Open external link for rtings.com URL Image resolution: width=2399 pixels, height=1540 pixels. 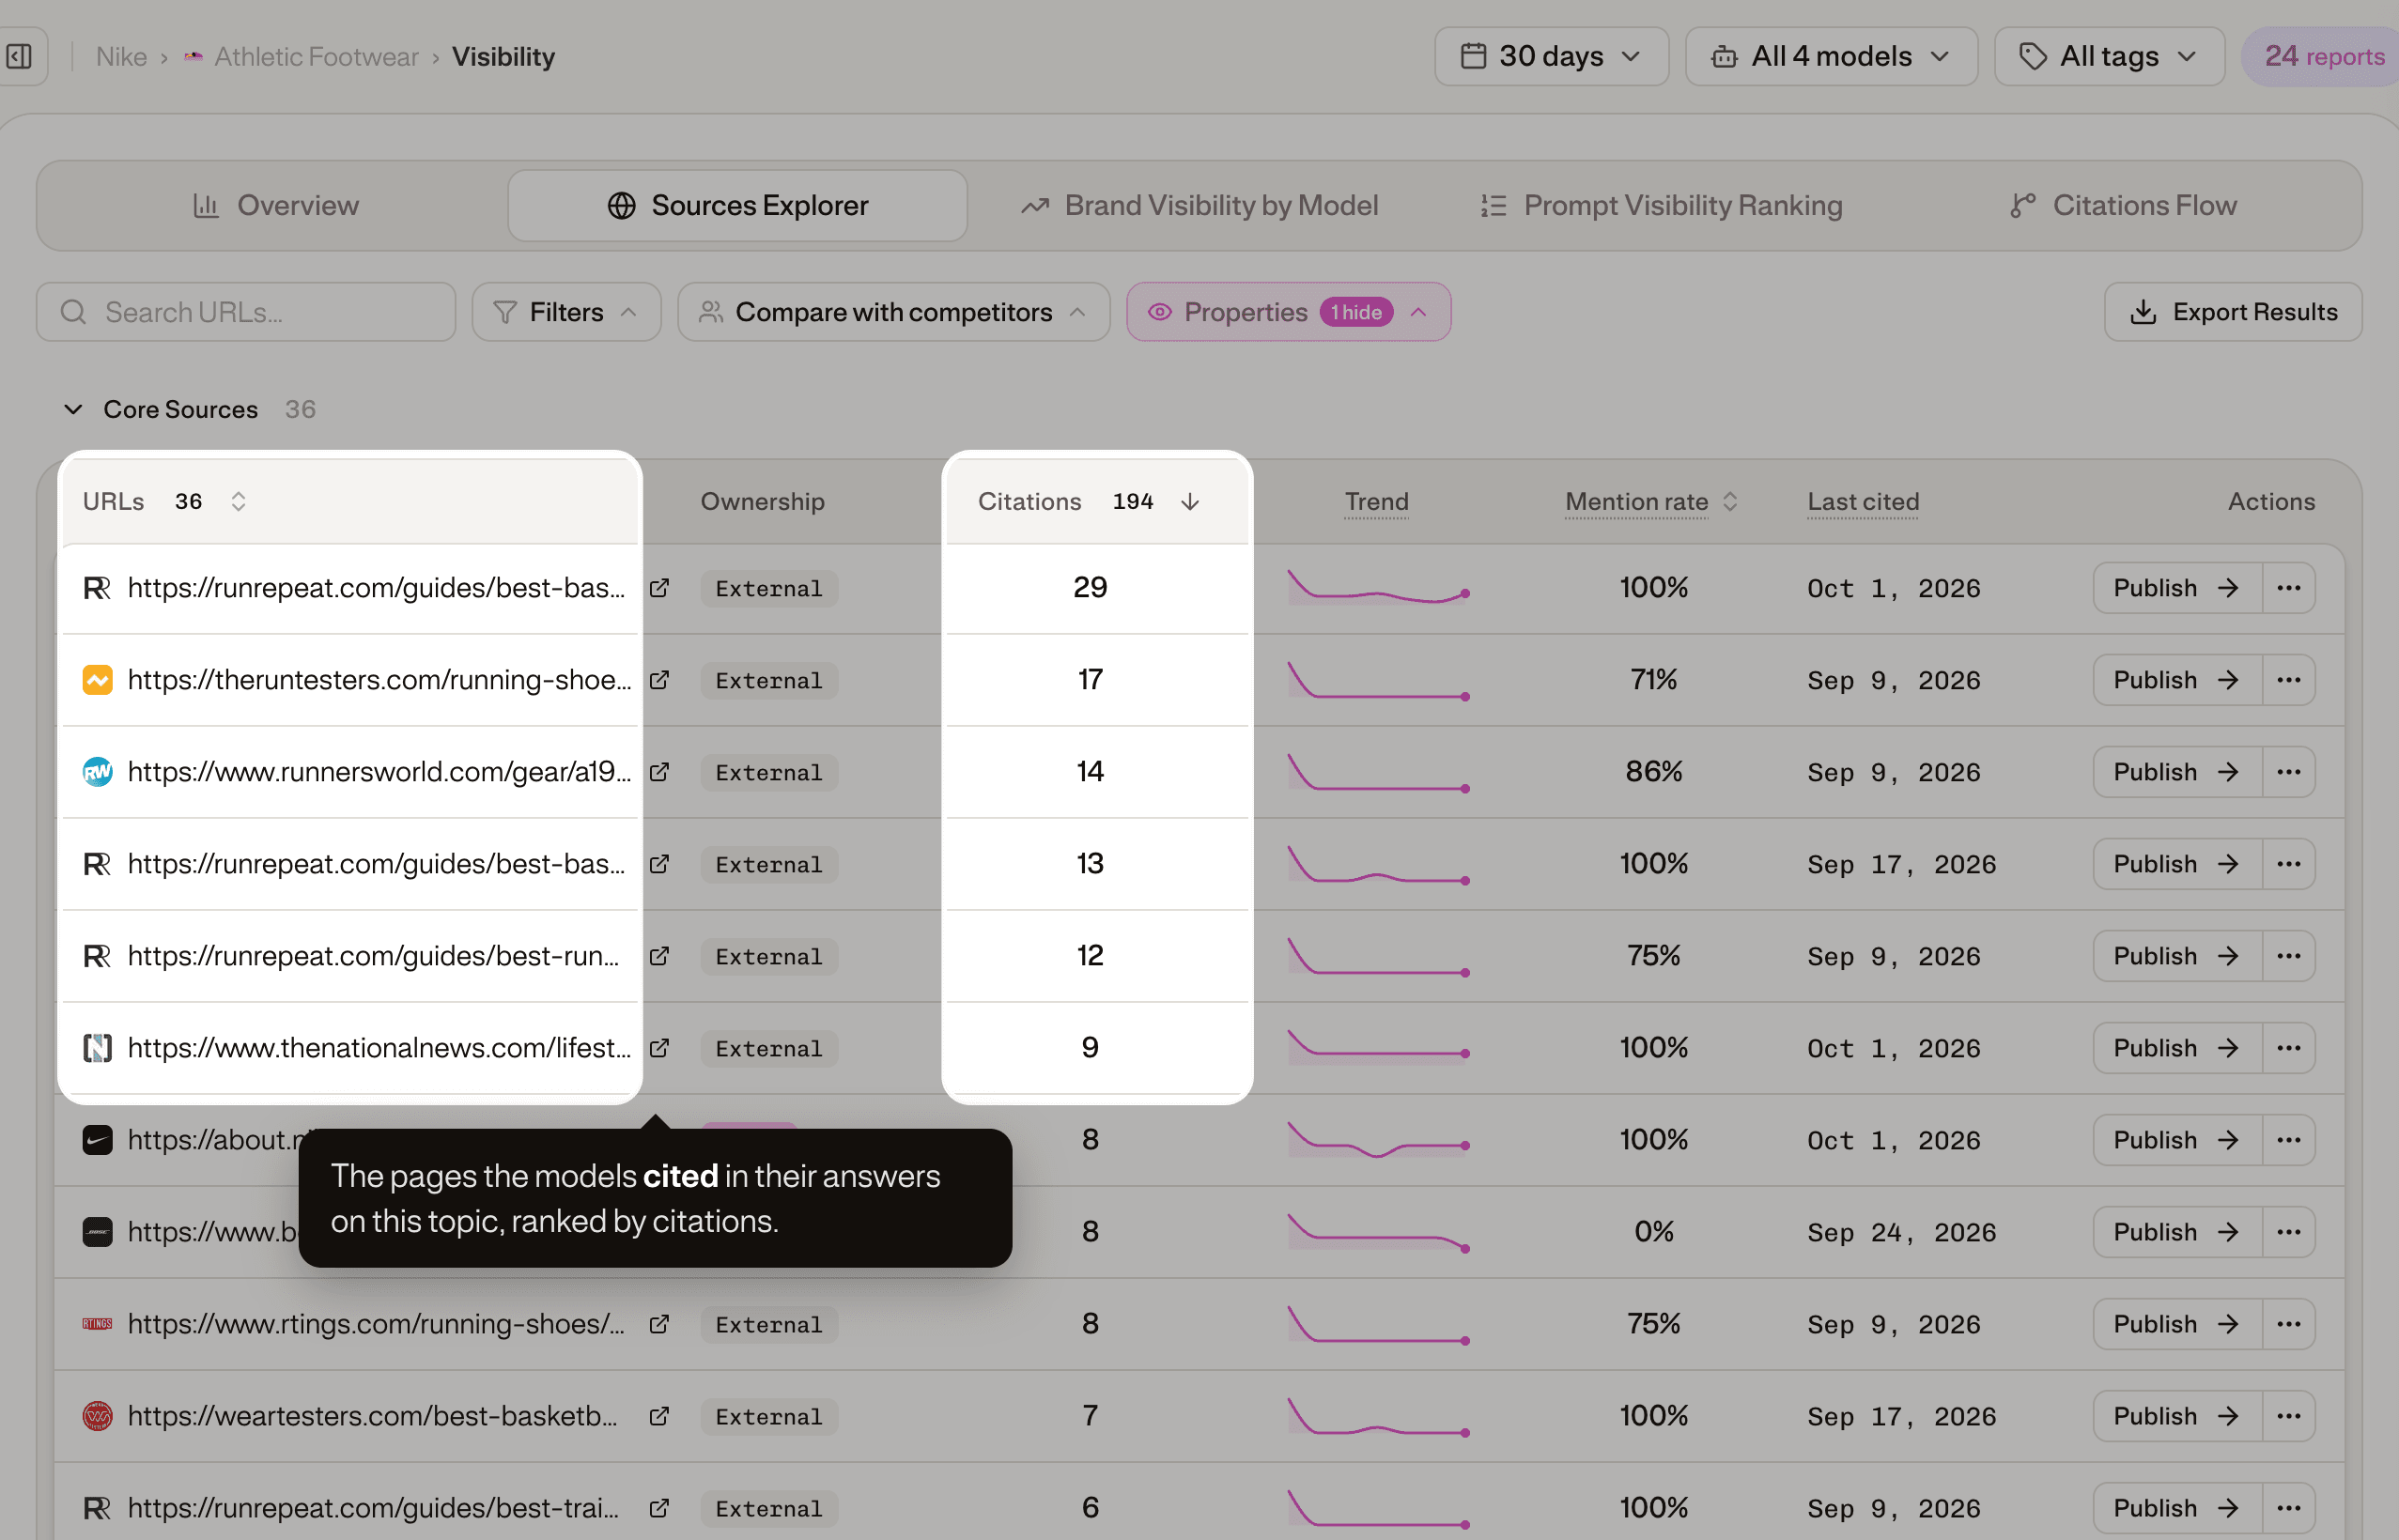tap(659, 1324)
